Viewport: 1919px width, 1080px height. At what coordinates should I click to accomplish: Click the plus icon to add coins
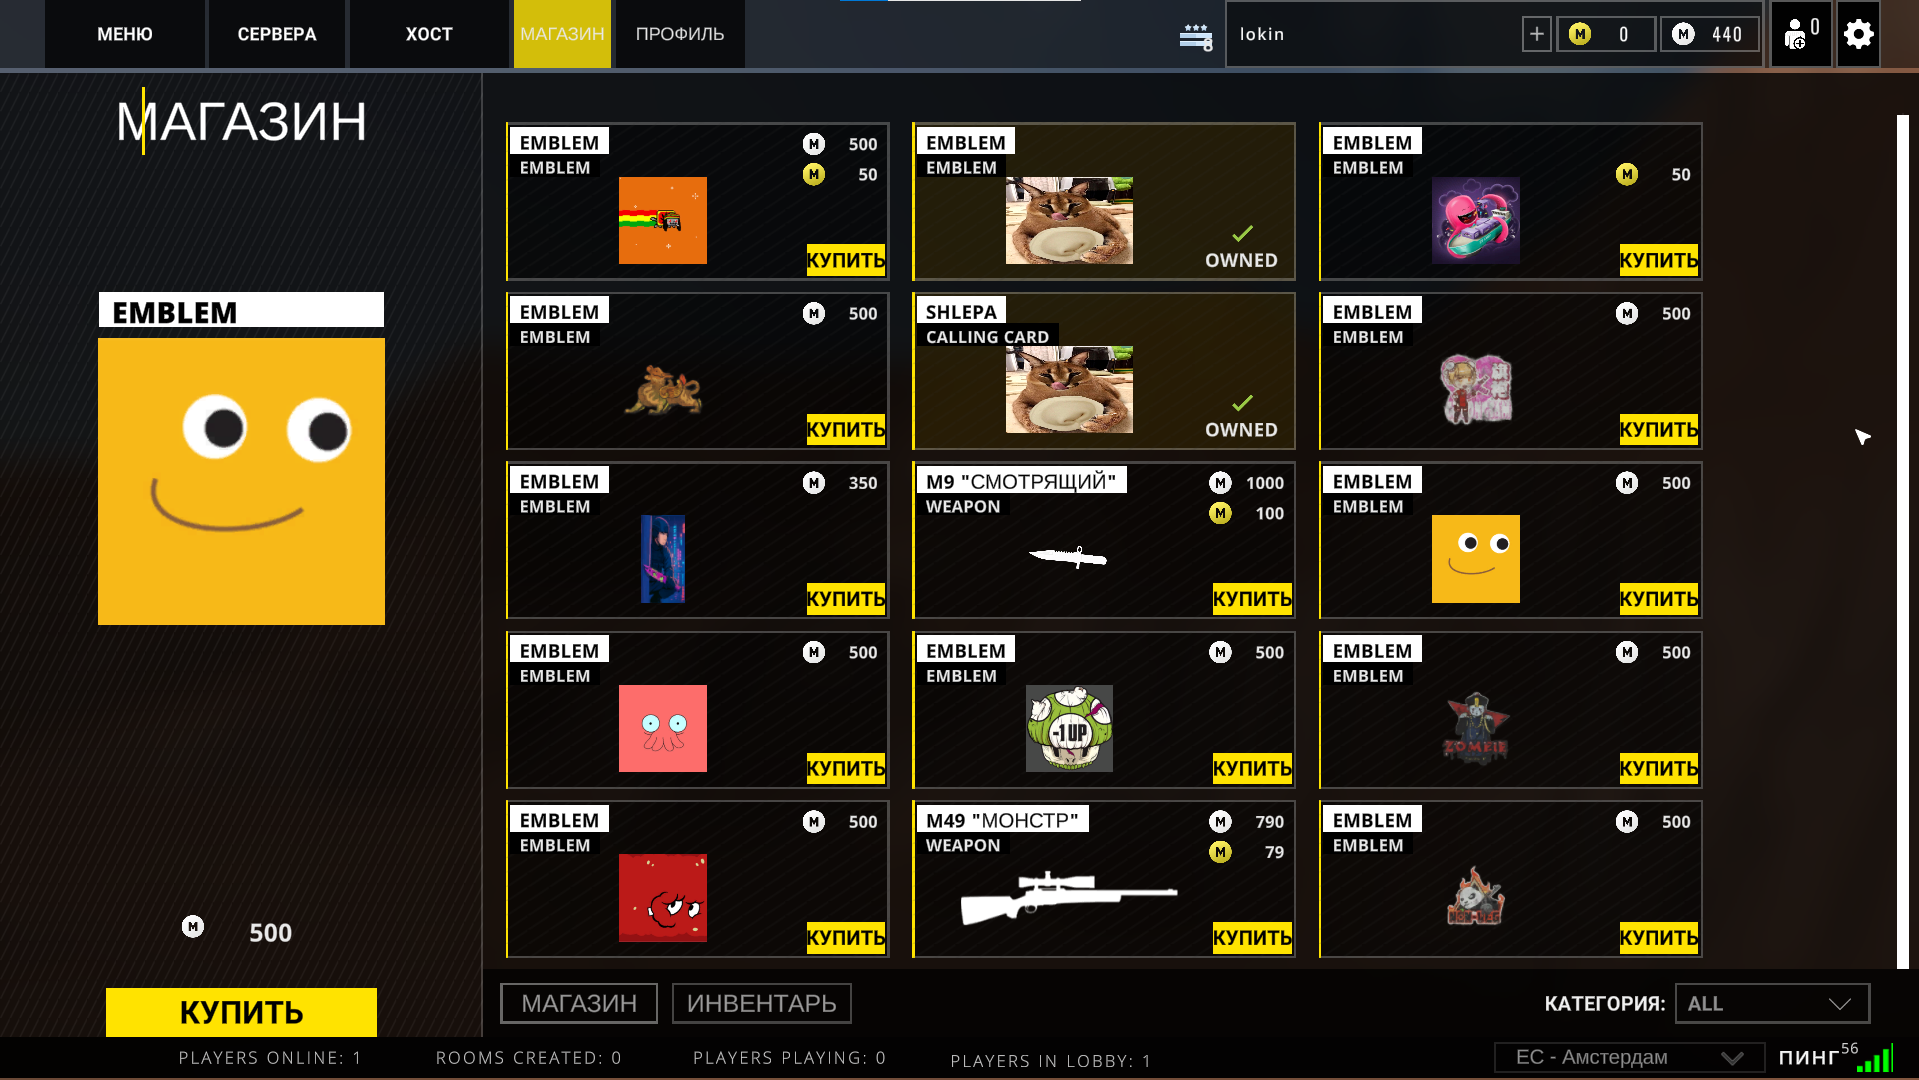click(1537, 35)
